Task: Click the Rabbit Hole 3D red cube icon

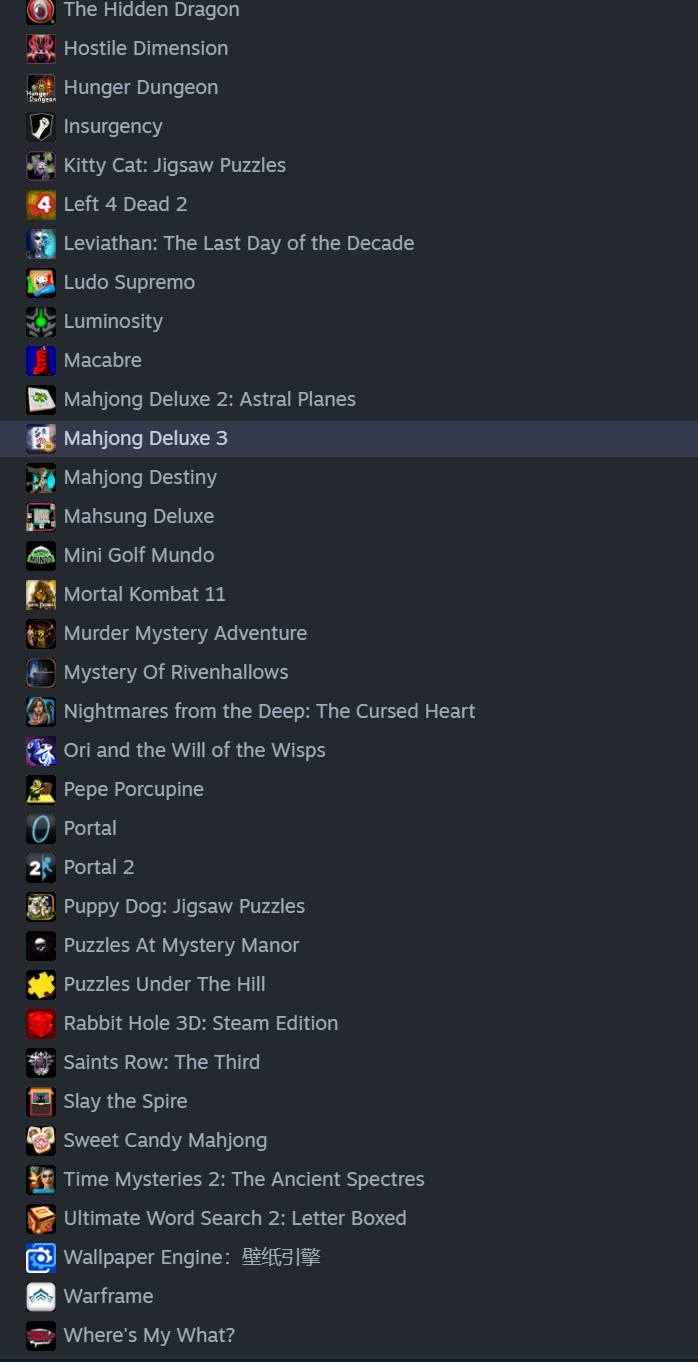Action: [41, 1024]
